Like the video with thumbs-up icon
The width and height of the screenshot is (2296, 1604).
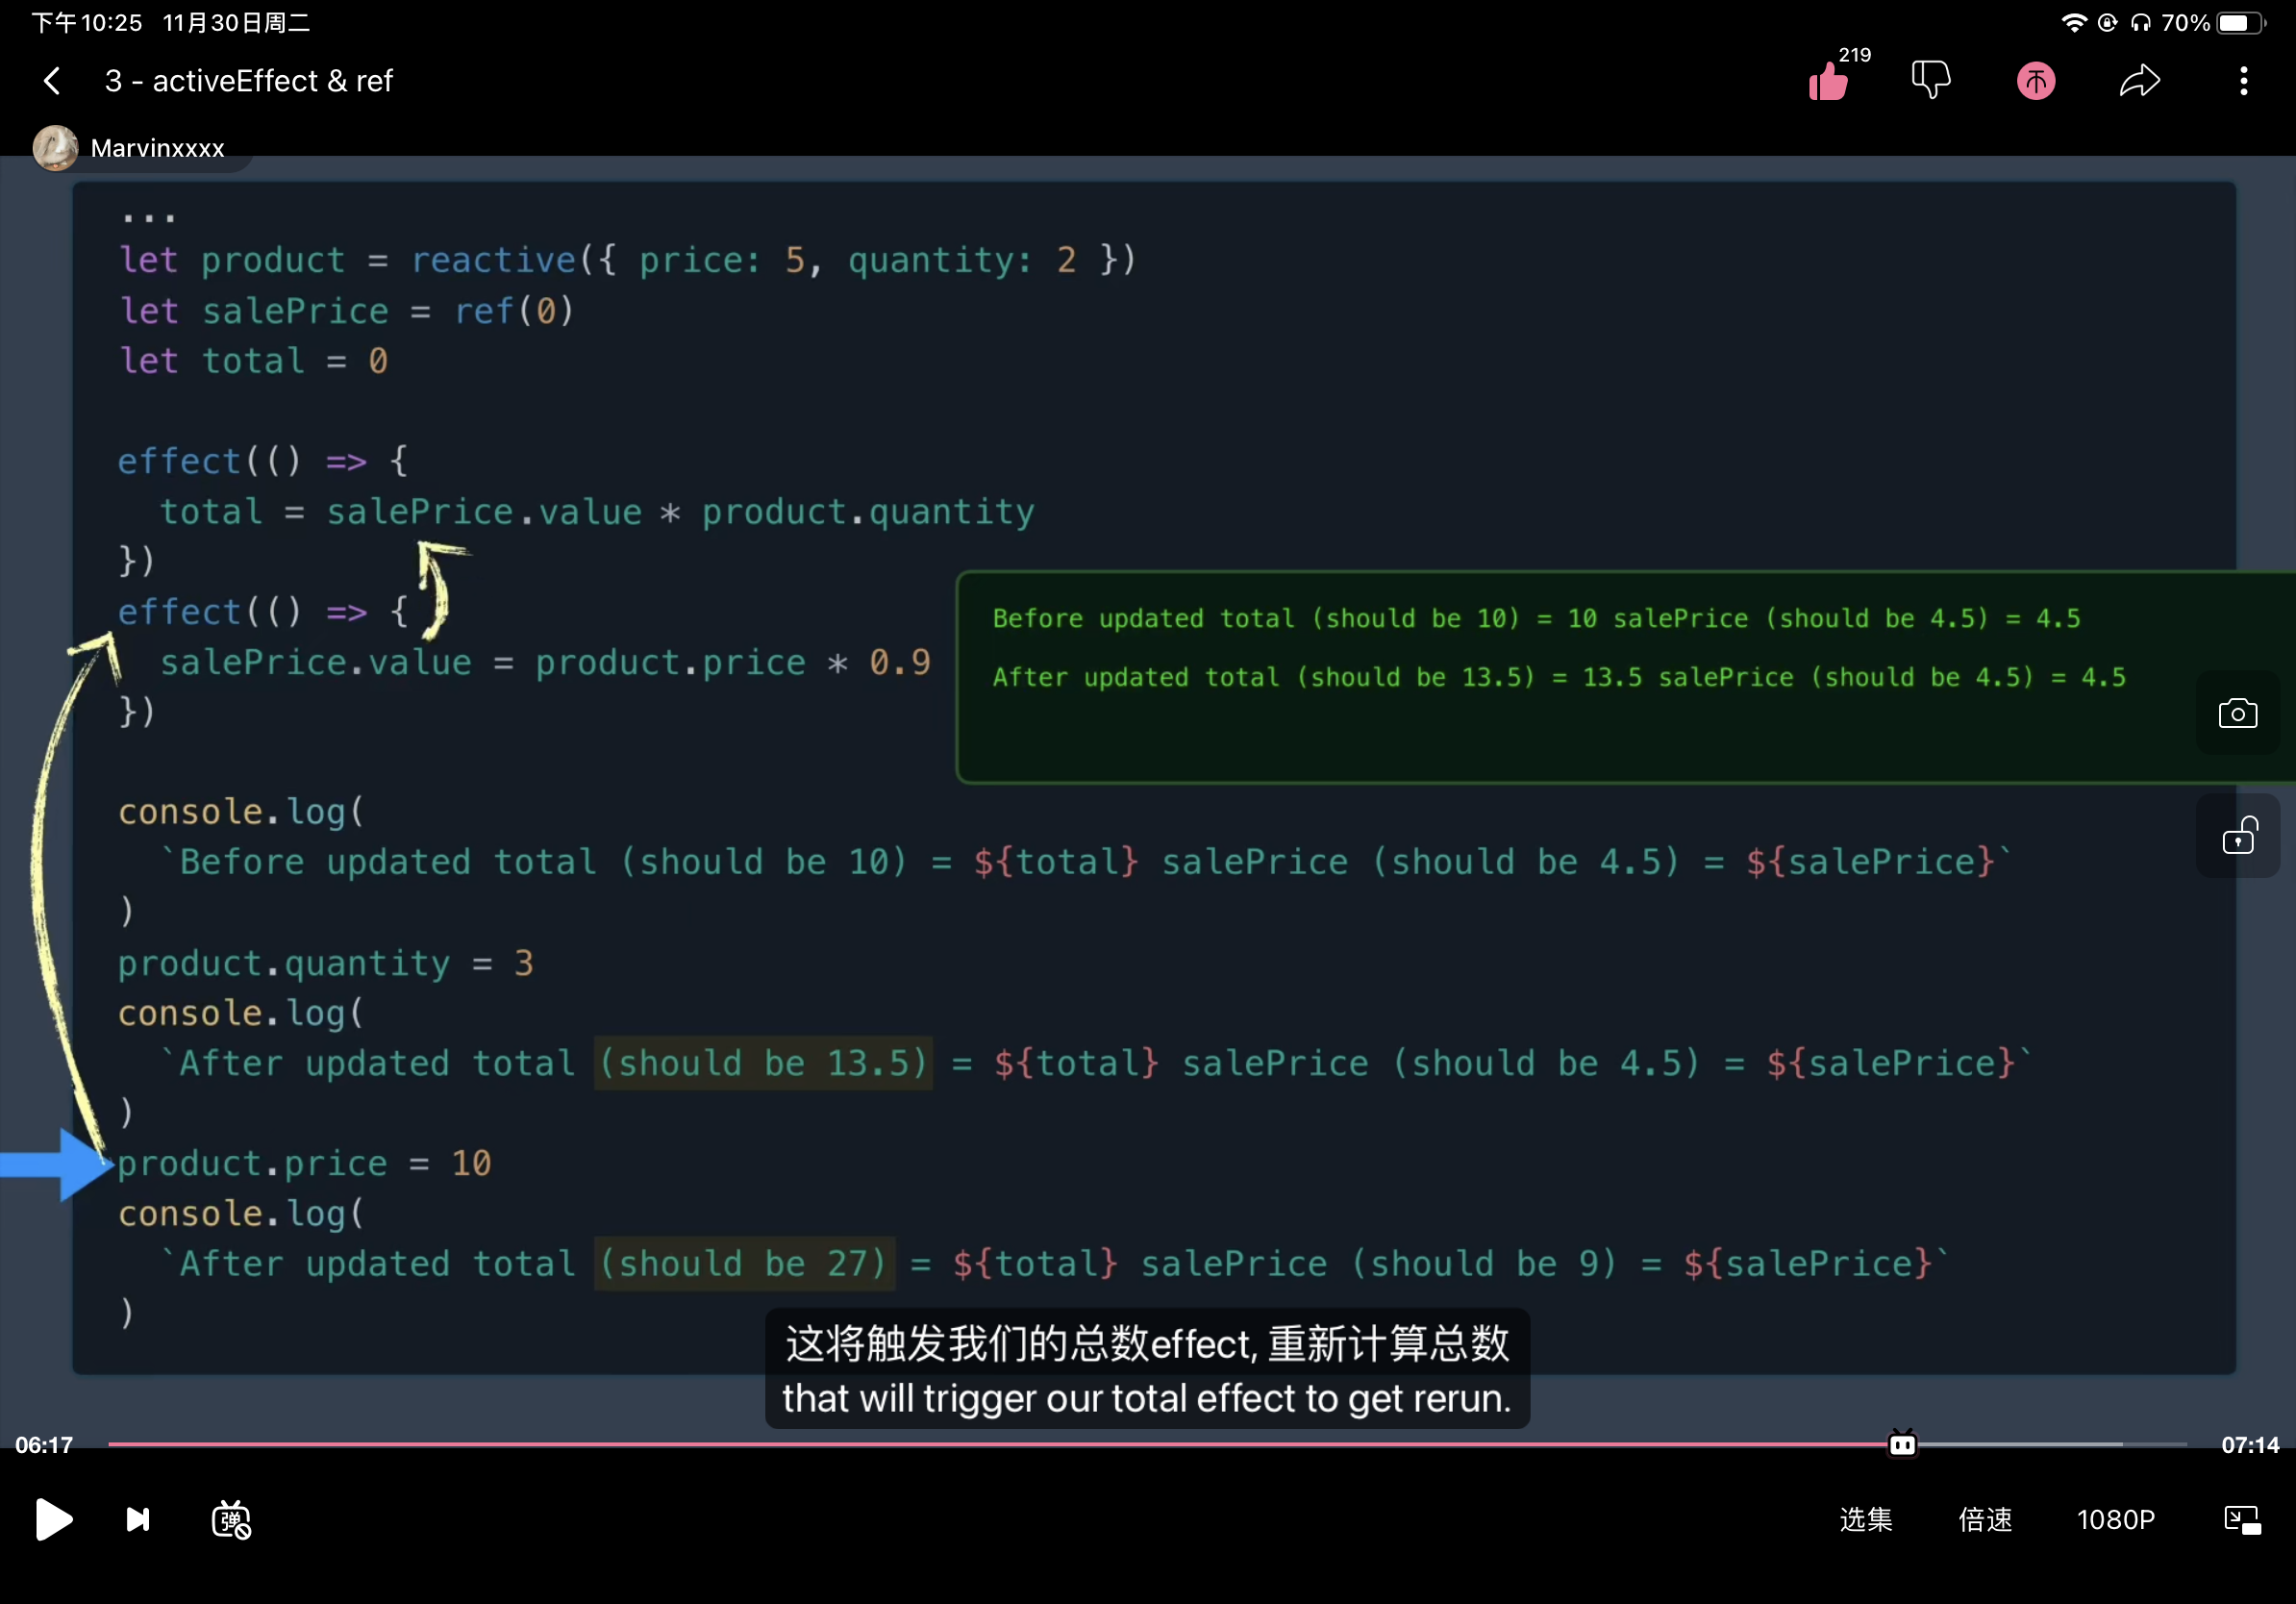tap(1828, 81)
